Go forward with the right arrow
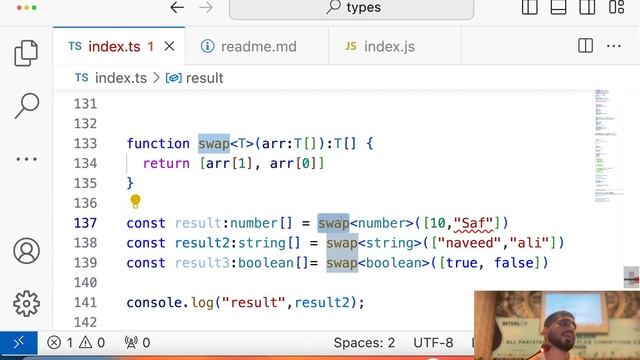The height and width of the screenshot is (360, 640). point(206,7)
